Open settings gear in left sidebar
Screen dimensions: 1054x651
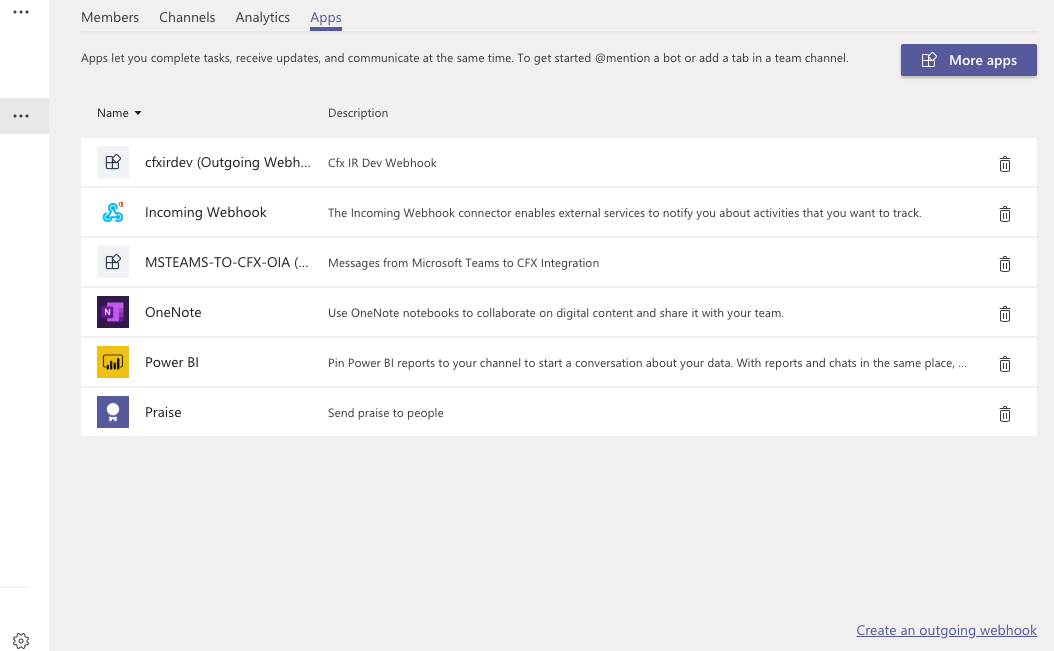(21, 640)
